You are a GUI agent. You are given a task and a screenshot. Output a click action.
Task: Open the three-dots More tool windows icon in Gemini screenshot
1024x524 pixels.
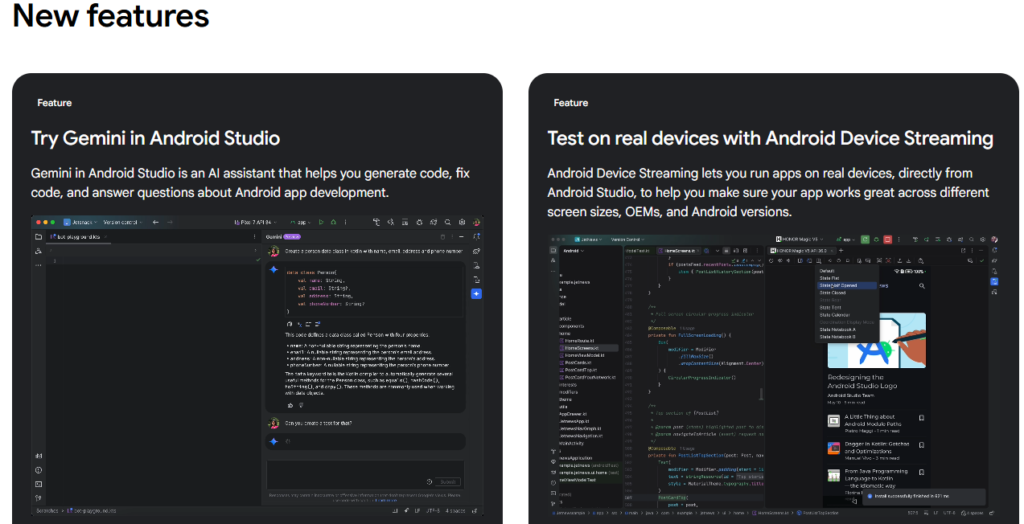pyautogui.click(x=39, y=265)
